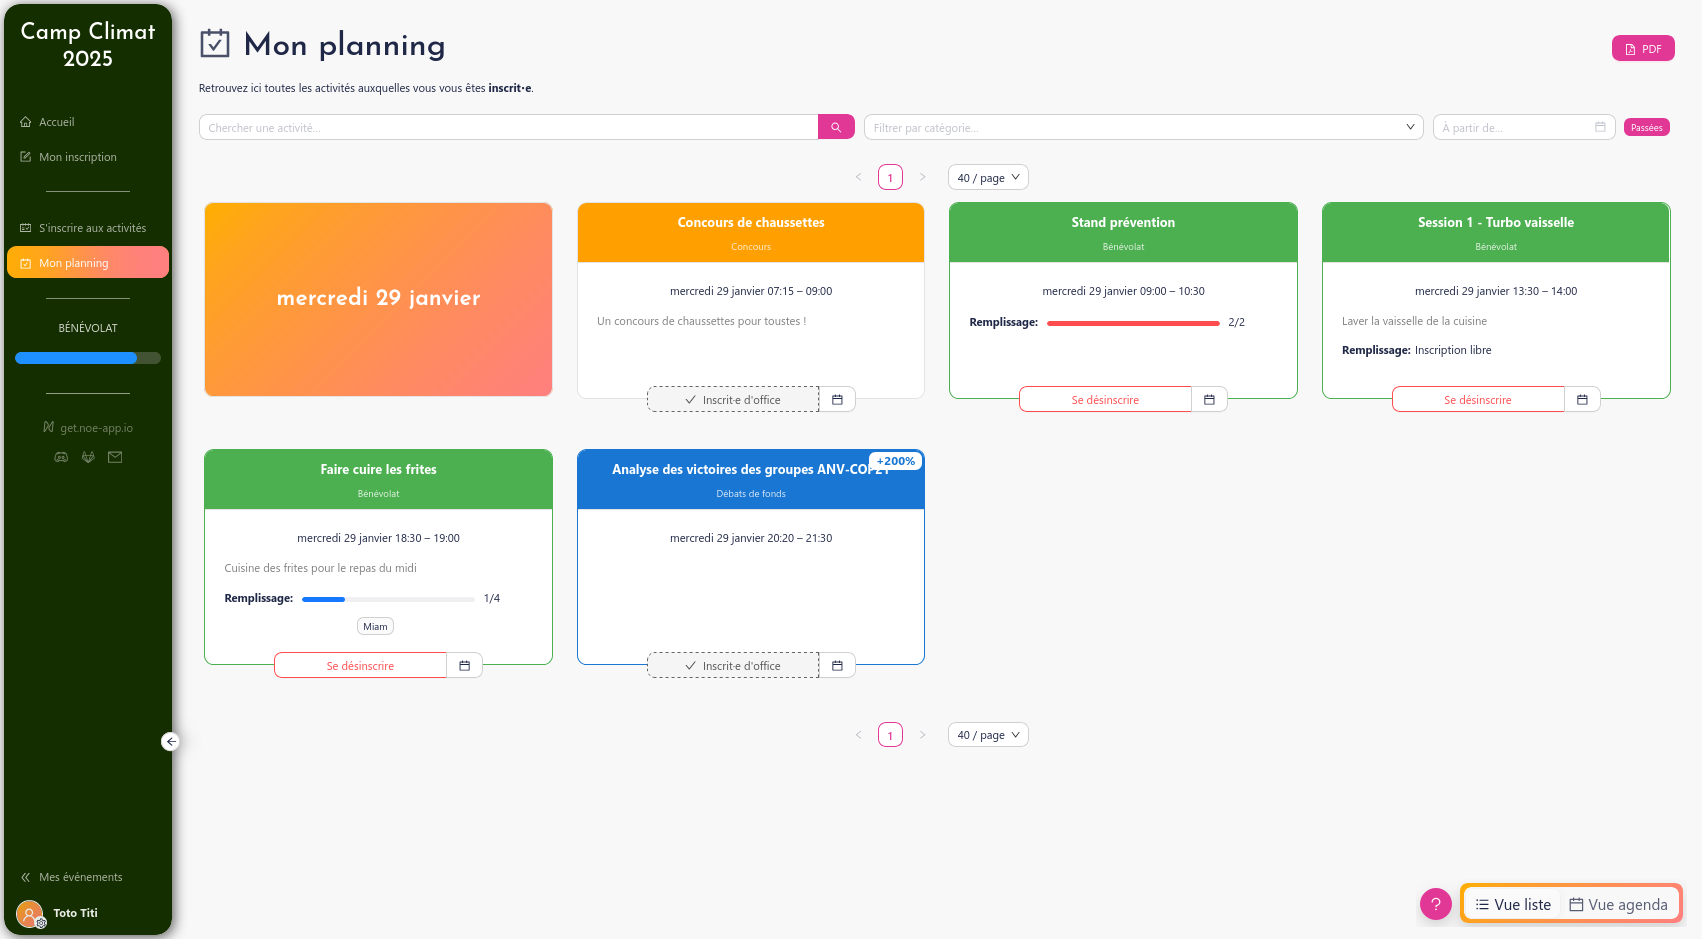Image resolution: width=1703 pixels, height=939 pixels.
Task: Click the magnifier search button
Action: coord(836,127)
